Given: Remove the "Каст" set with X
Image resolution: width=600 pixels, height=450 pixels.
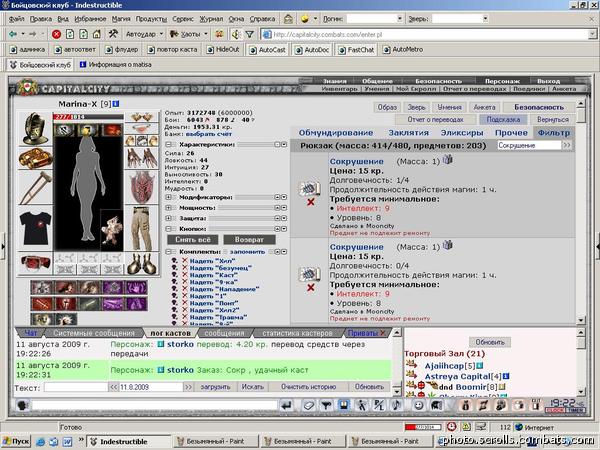Looking at the screenshot, I should [184, 275].
